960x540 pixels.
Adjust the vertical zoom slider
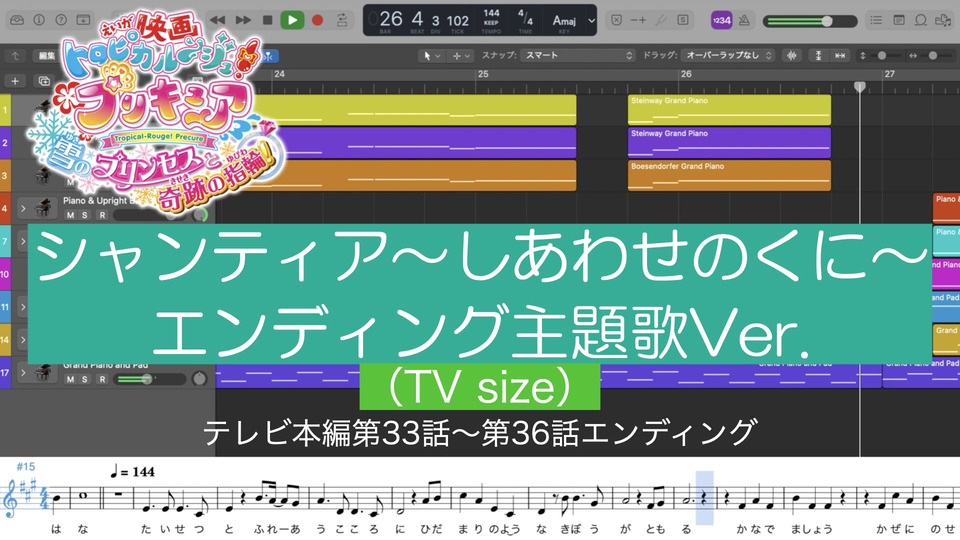(880, 56)
